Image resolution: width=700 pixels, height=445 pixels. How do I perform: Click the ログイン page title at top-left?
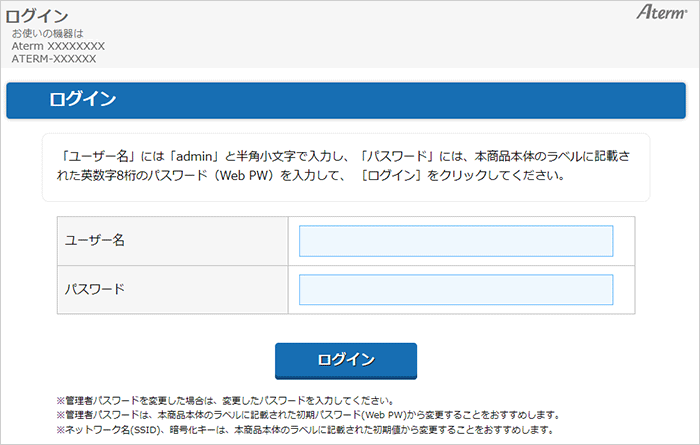[x=37, y=16]
